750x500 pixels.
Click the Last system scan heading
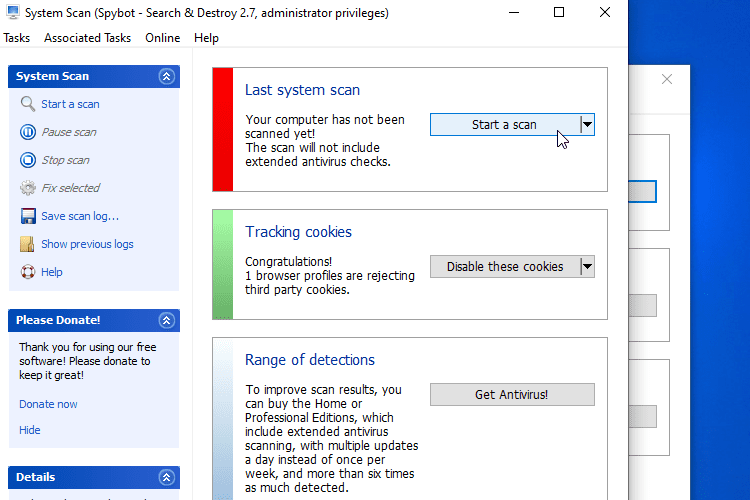coord(302,90)
